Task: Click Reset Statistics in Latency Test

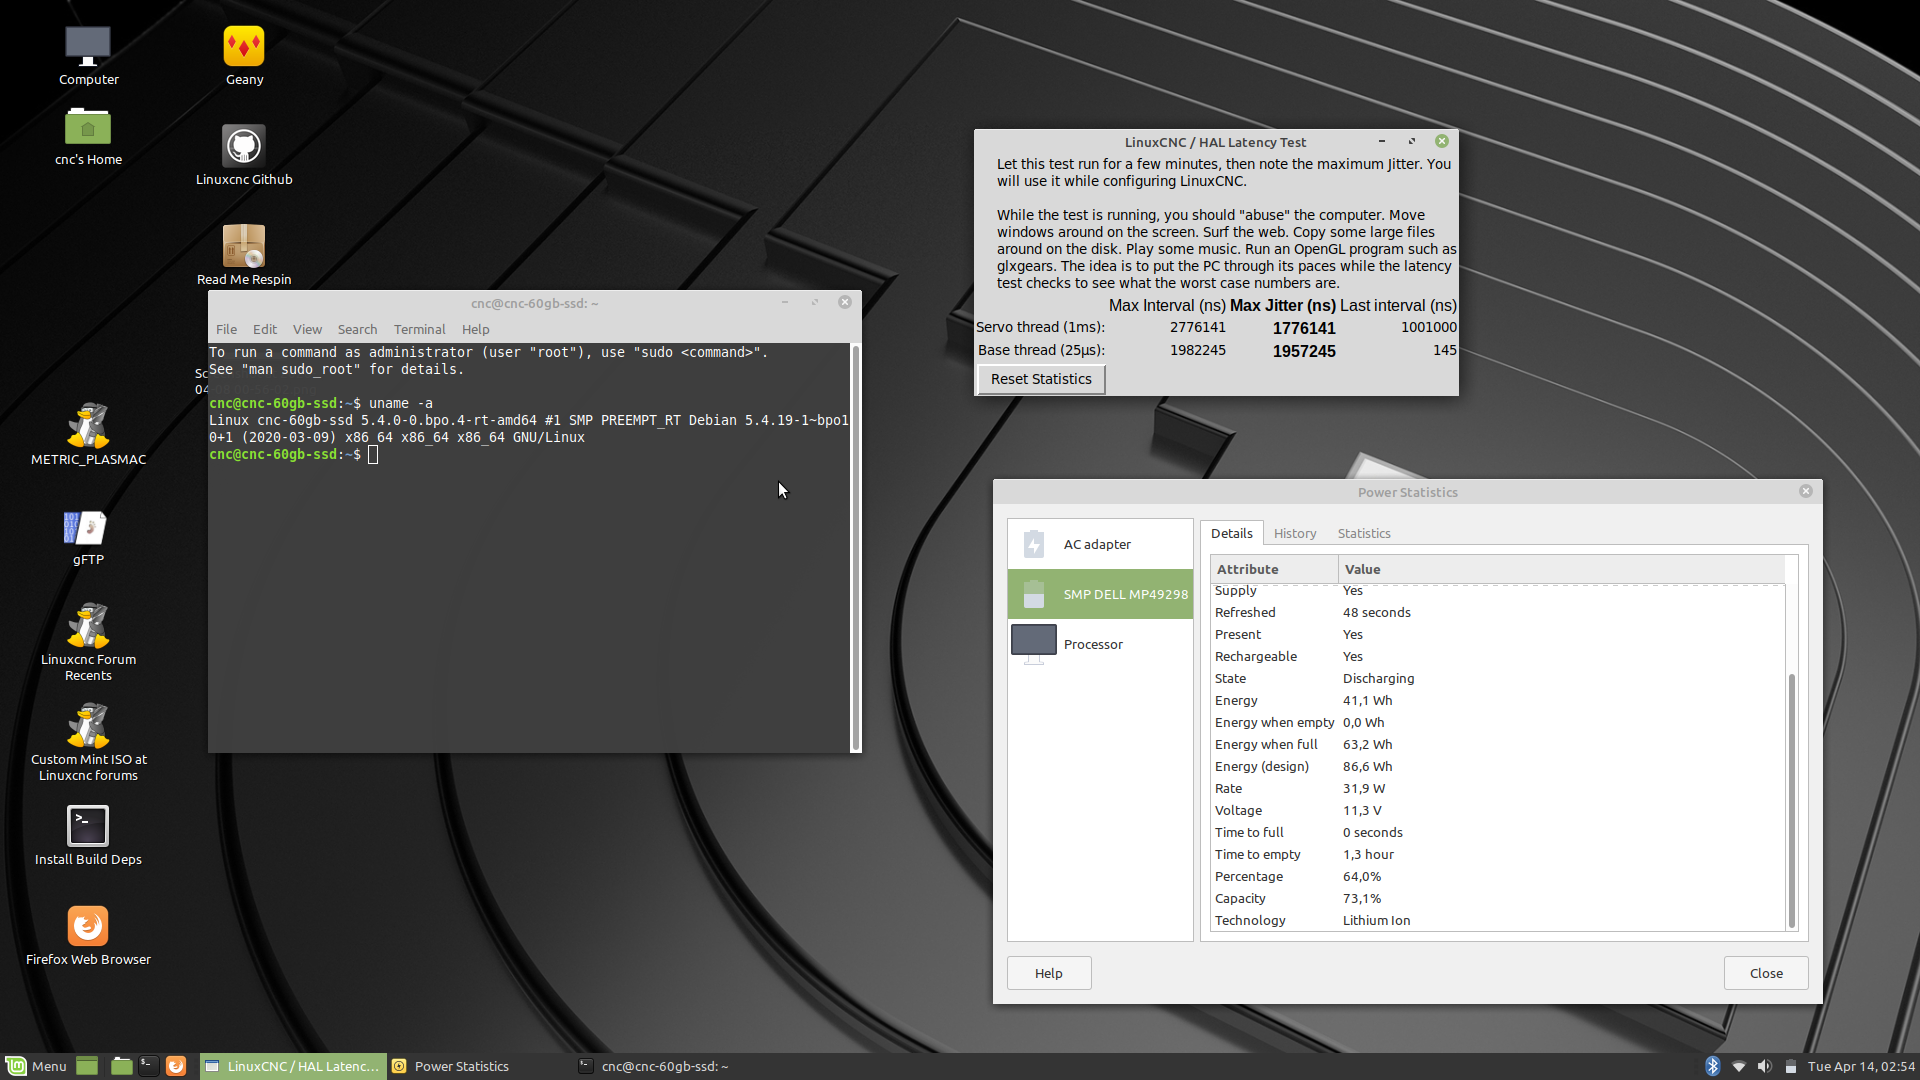Action: (1041, 379)
